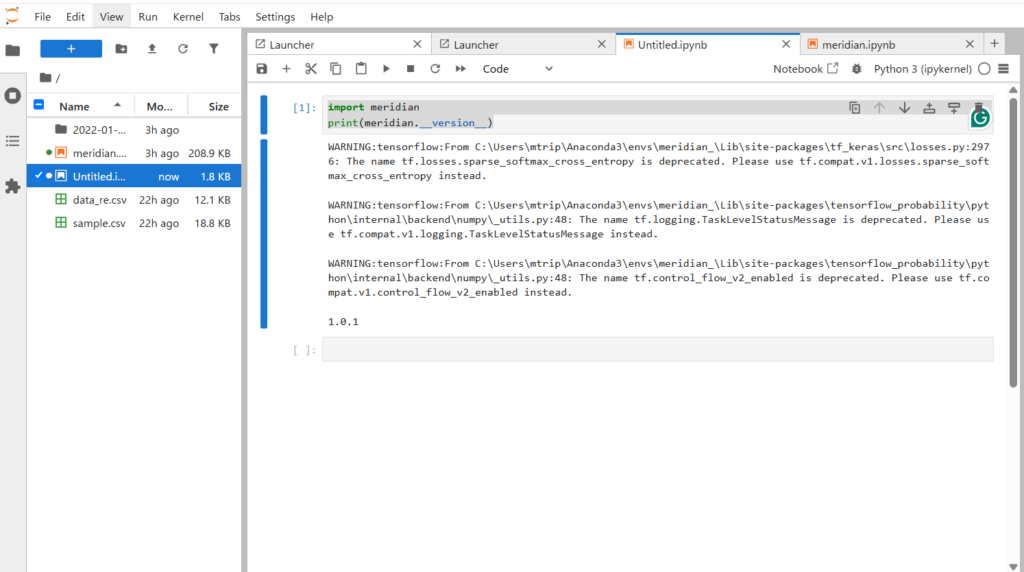Viewport: 1024px width, 572px height.
Task: Uncheck the Untitled.ipynb file checkbox
Action: (39, 176)
